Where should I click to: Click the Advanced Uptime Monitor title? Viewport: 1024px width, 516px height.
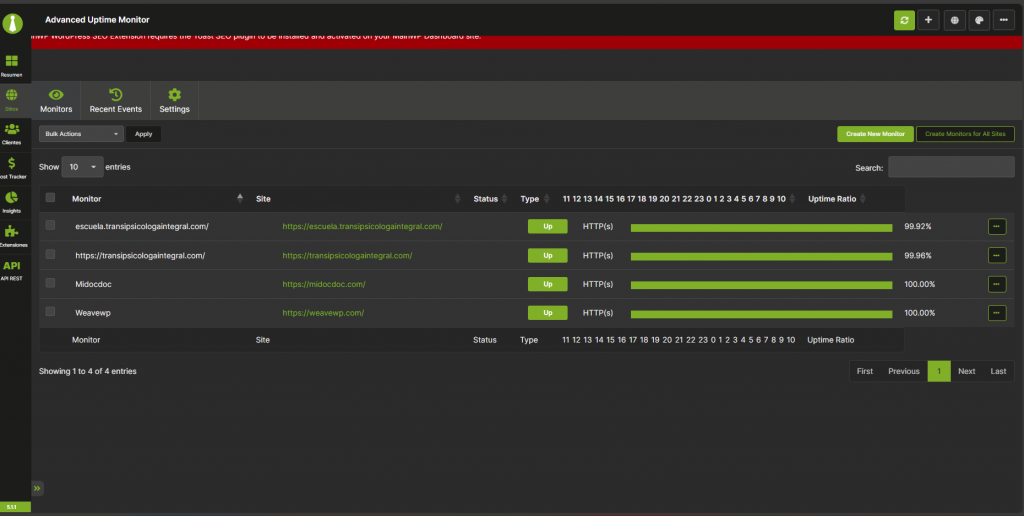point(97,20)
